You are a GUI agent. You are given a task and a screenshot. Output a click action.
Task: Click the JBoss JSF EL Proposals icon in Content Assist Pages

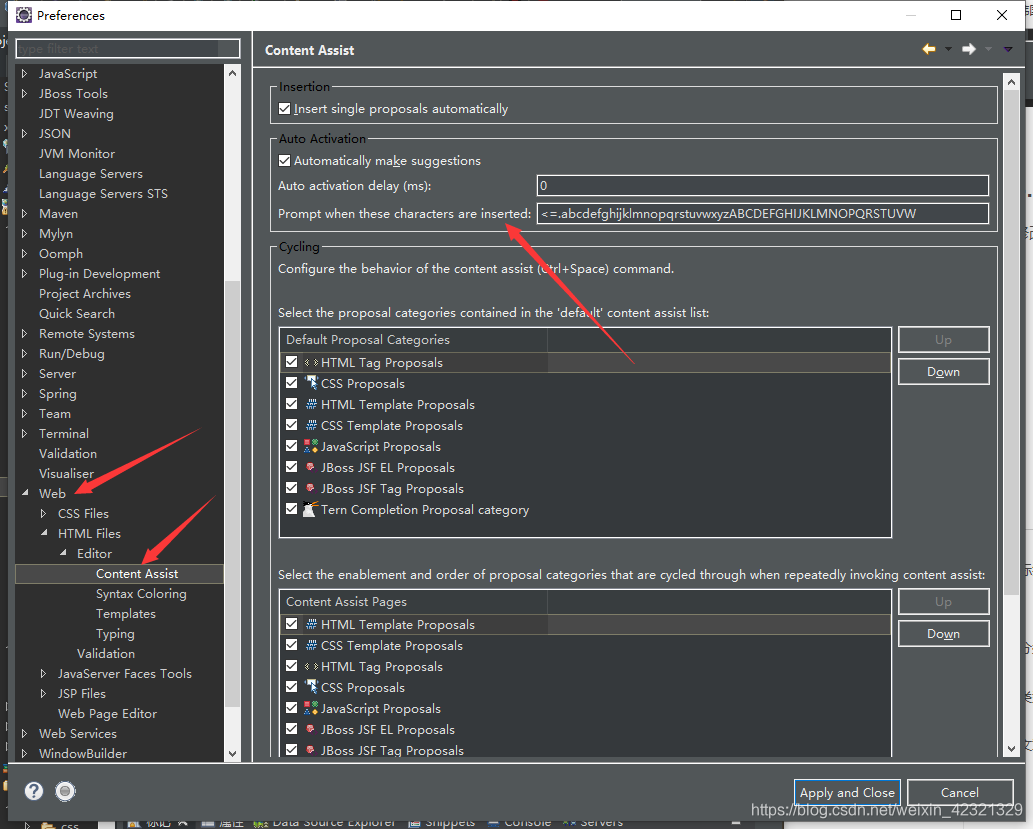[311, 729]
